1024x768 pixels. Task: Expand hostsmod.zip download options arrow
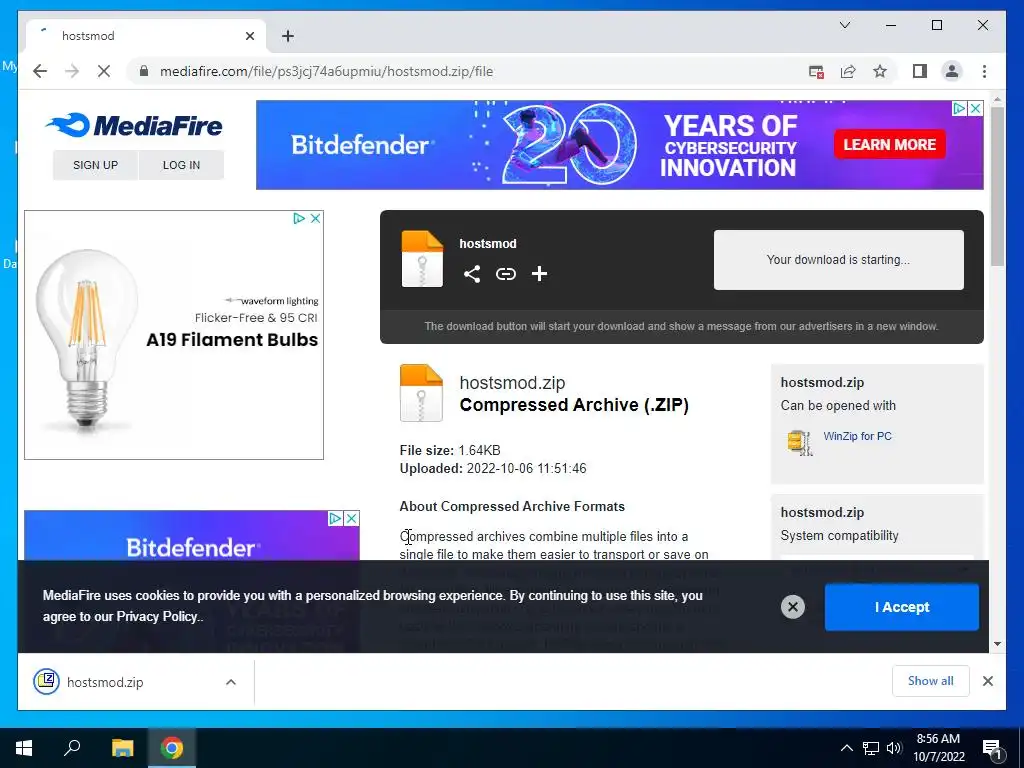[x=231, y=682]
